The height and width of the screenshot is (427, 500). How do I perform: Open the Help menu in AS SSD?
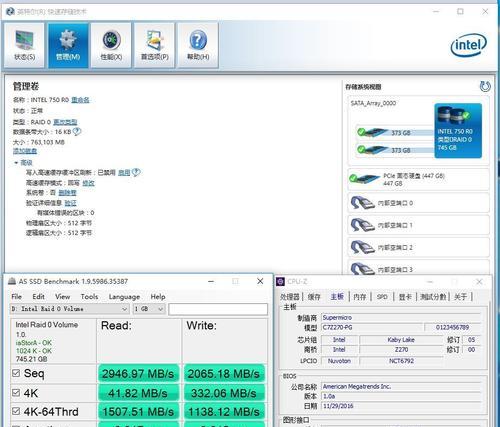(158, 296)
